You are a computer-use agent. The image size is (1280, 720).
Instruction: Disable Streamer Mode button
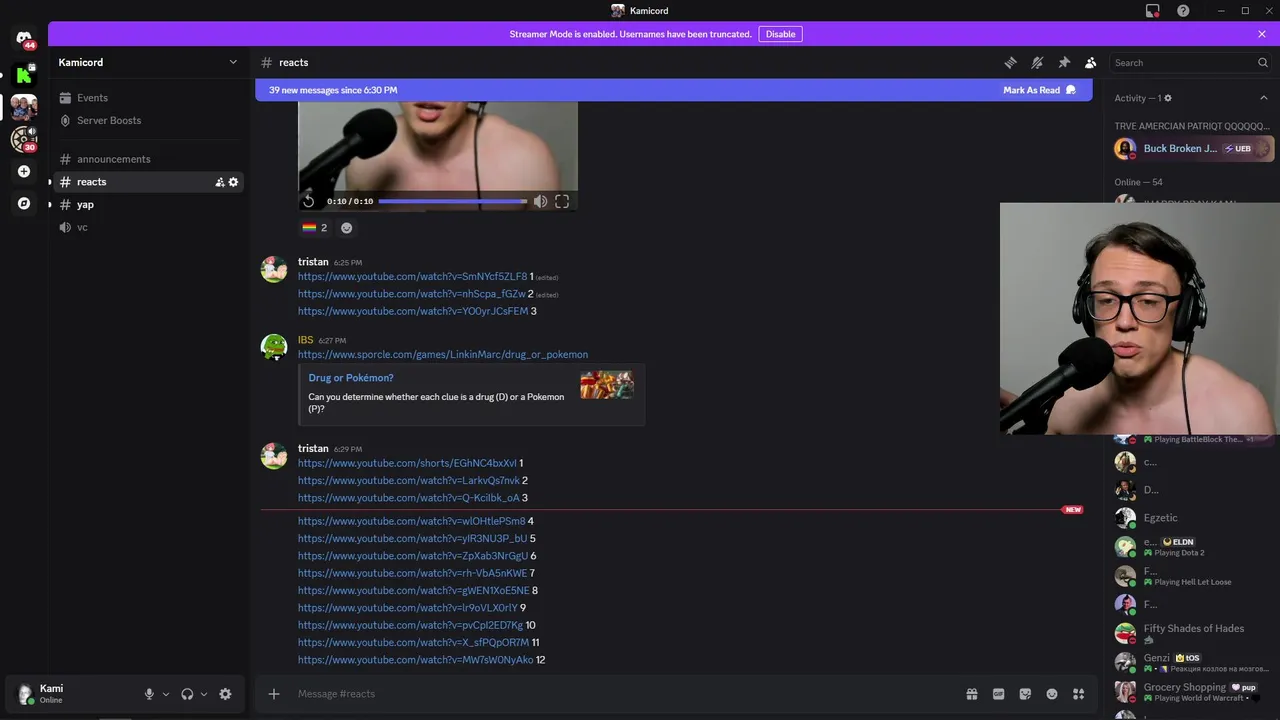(780, 34)
